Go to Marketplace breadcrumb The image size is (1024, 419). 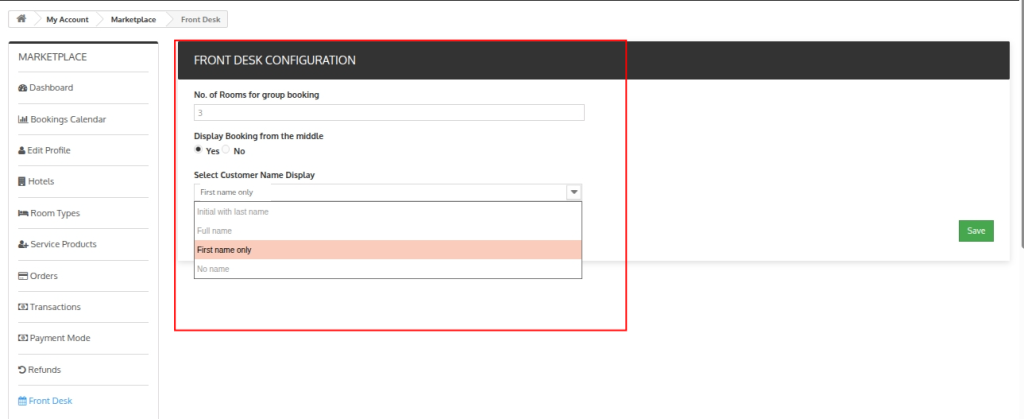(x=133, y=20)
